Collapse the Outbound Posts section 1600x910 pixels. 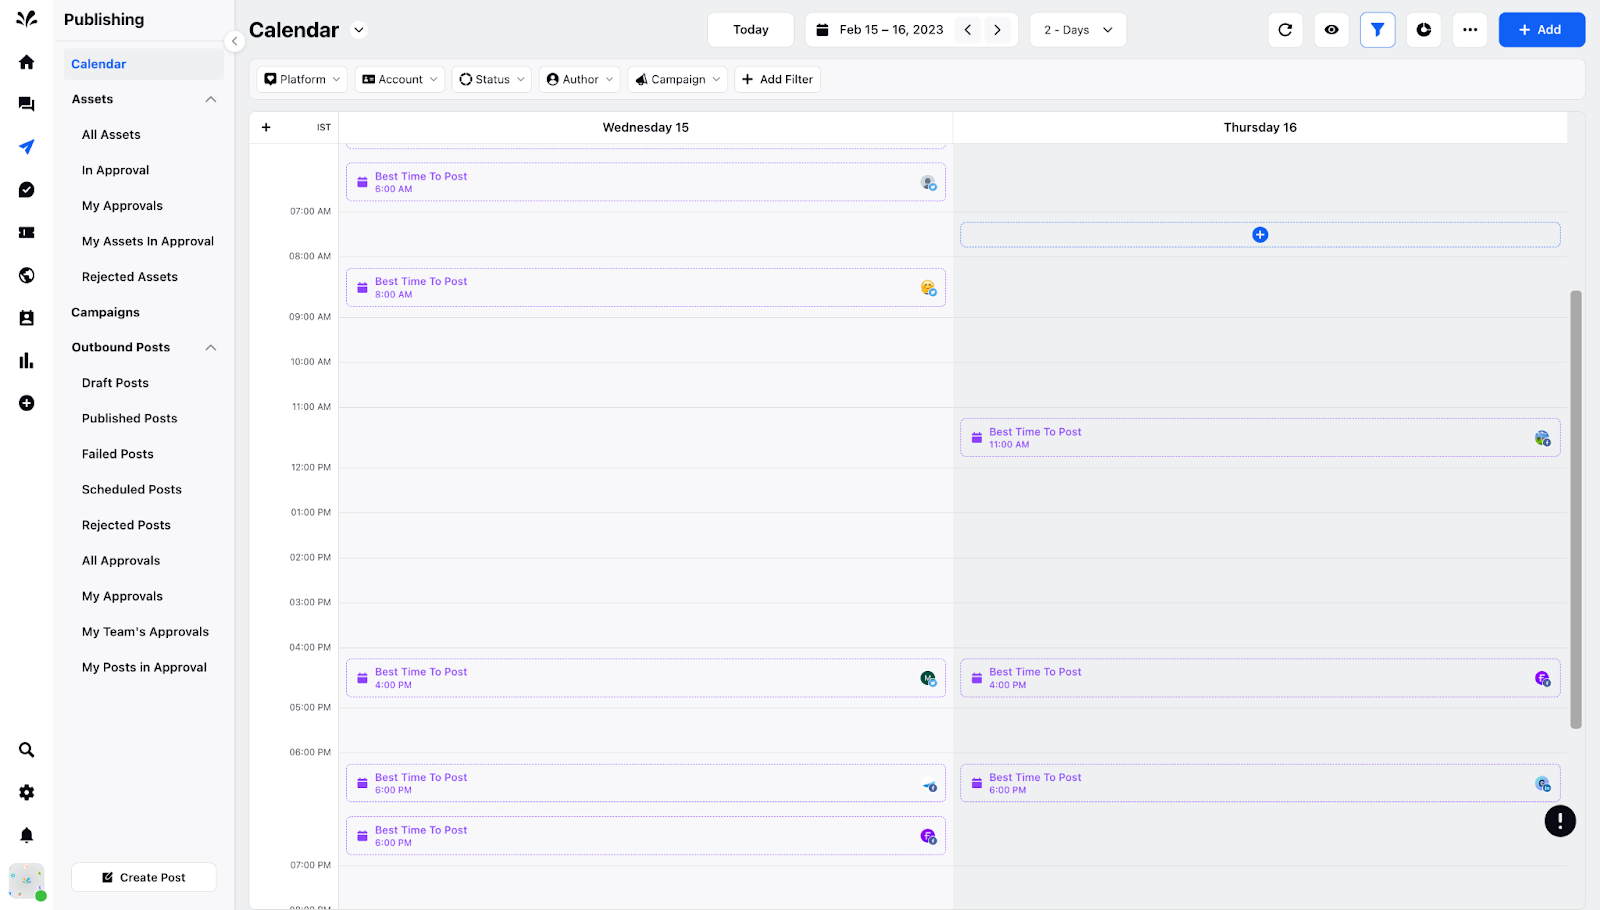tap(211, 347)
